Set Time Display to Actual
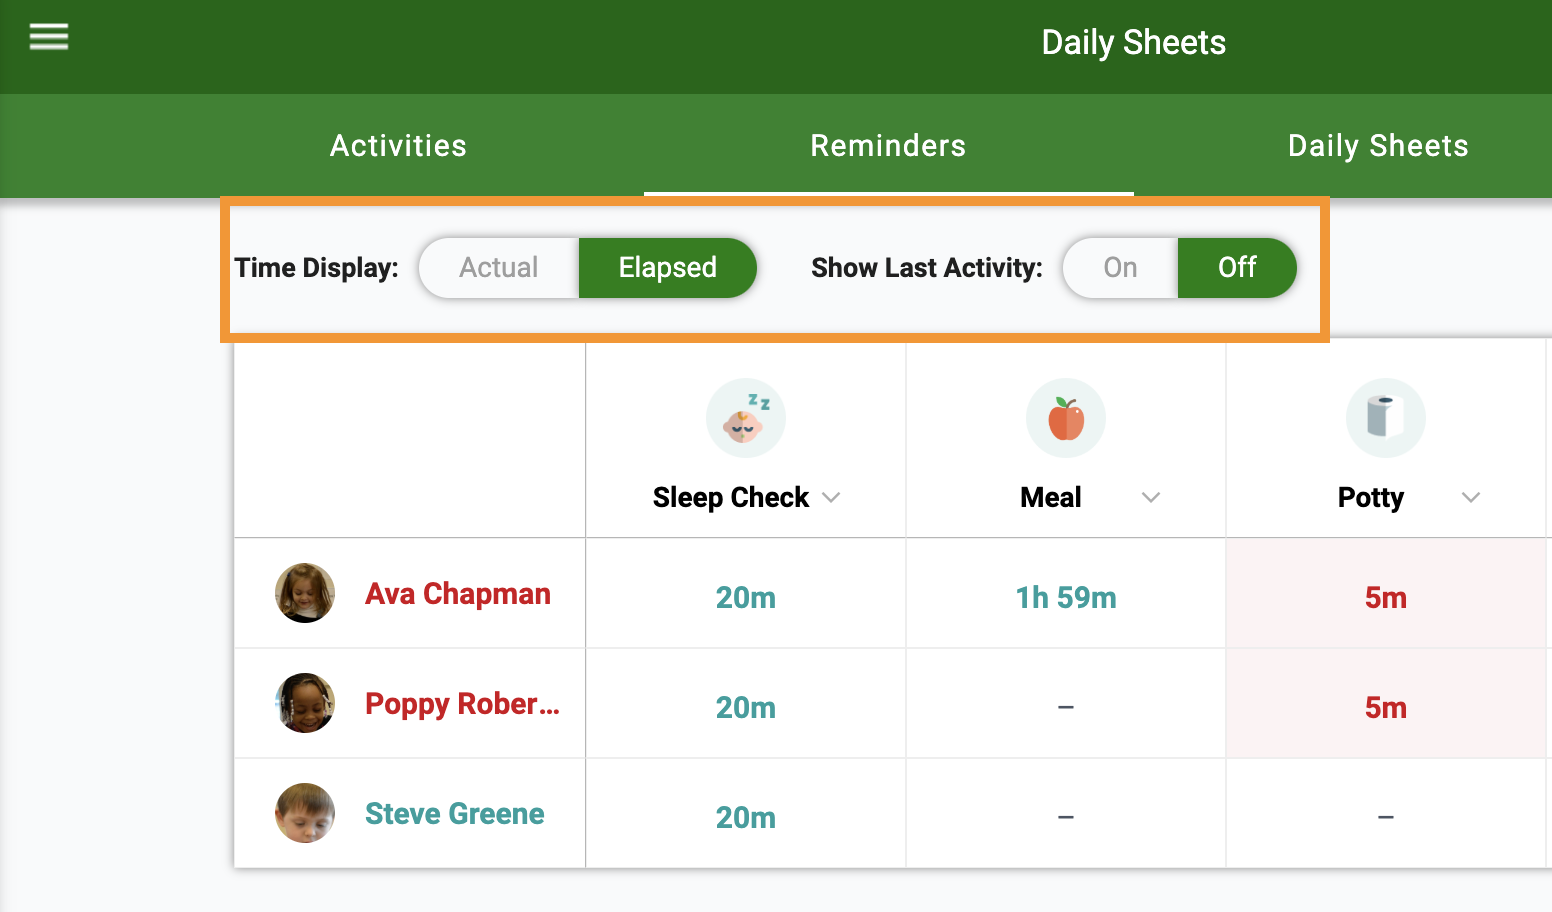The height and width of the screenshot is (912, 1552). click(499, 268)
